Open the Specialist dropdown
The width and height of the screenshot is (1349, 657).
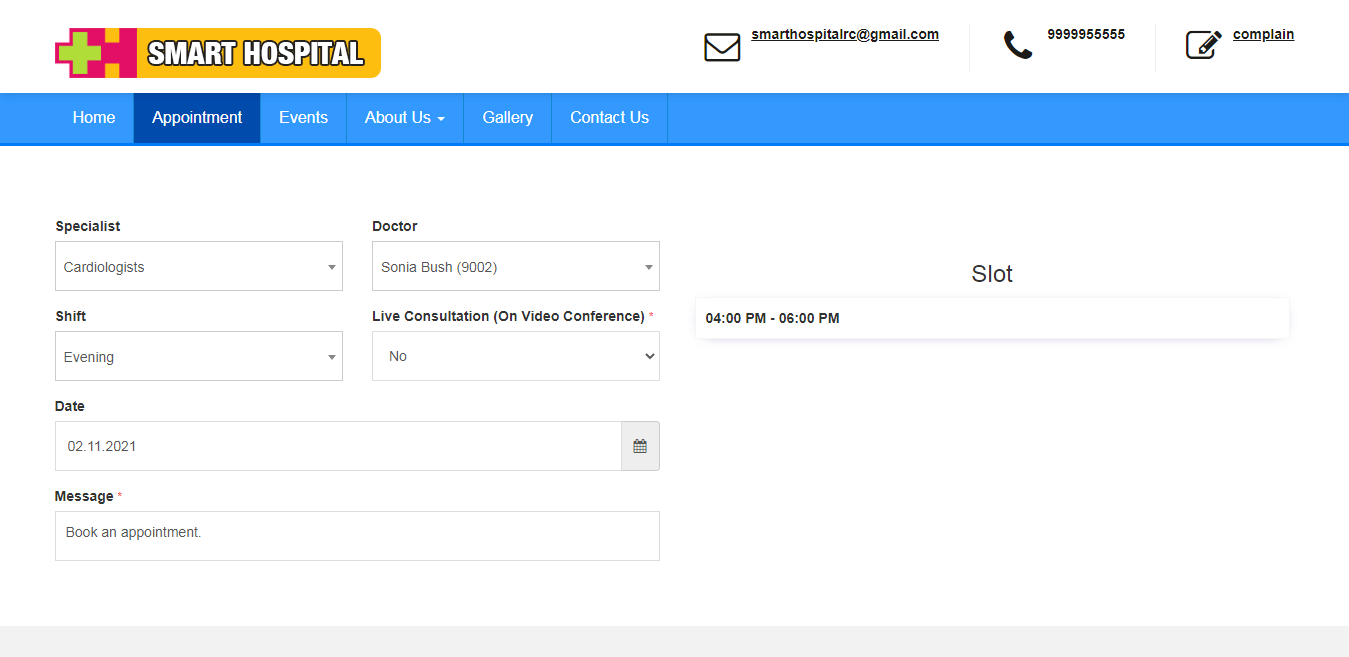click(x=198, y=267)
